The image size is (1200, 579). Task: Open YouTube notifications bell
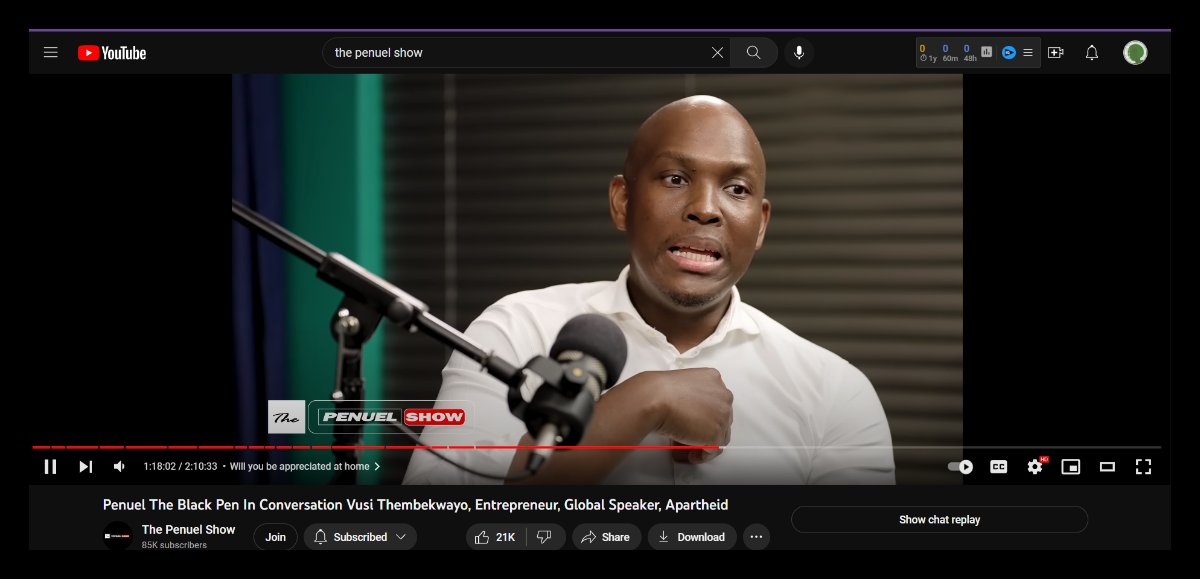(1091, 52)
